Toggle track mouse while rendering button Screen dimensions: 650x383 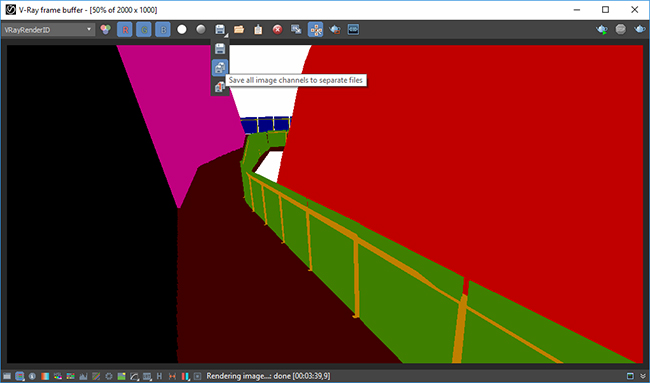tap(315, 29)
